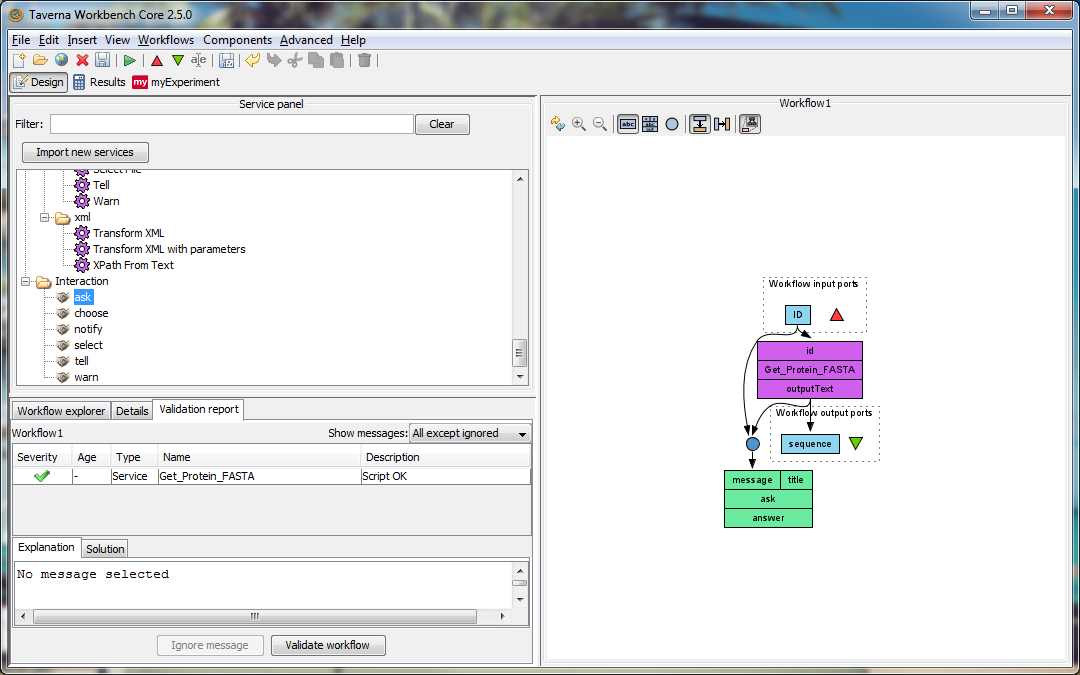Run the workflow with the green play icon
Screen dimensions: 1080x675
[x=129, y=61]
